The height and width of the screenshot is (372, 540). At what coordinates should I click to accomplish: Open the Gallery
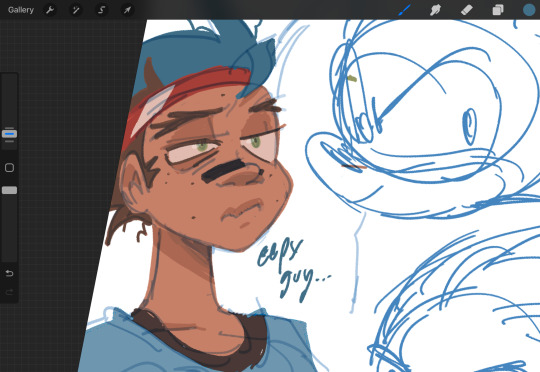click(21, 10)
